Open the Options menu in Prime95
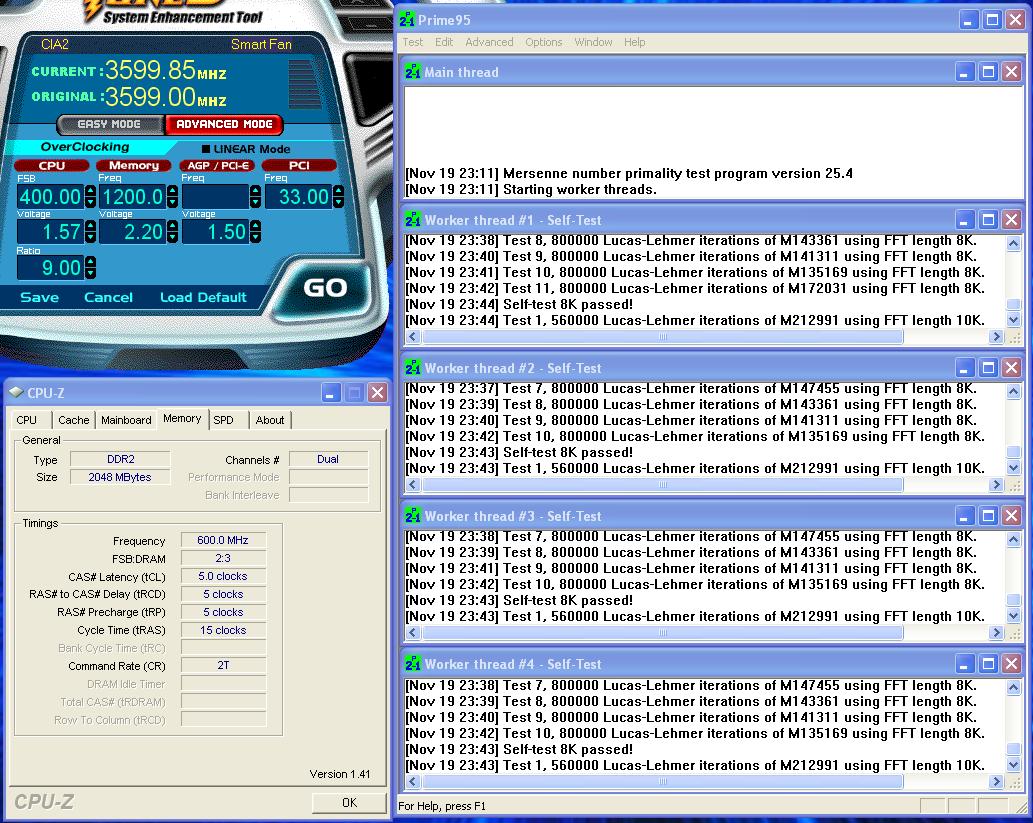The image size is (1033, 823). coord(544,42)
